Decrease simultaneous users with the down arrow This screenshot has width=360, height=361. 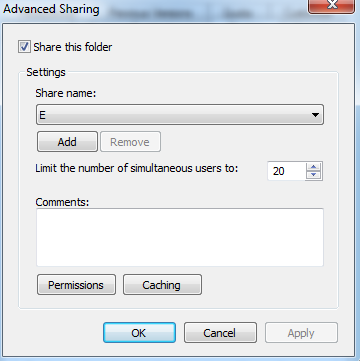313,175
